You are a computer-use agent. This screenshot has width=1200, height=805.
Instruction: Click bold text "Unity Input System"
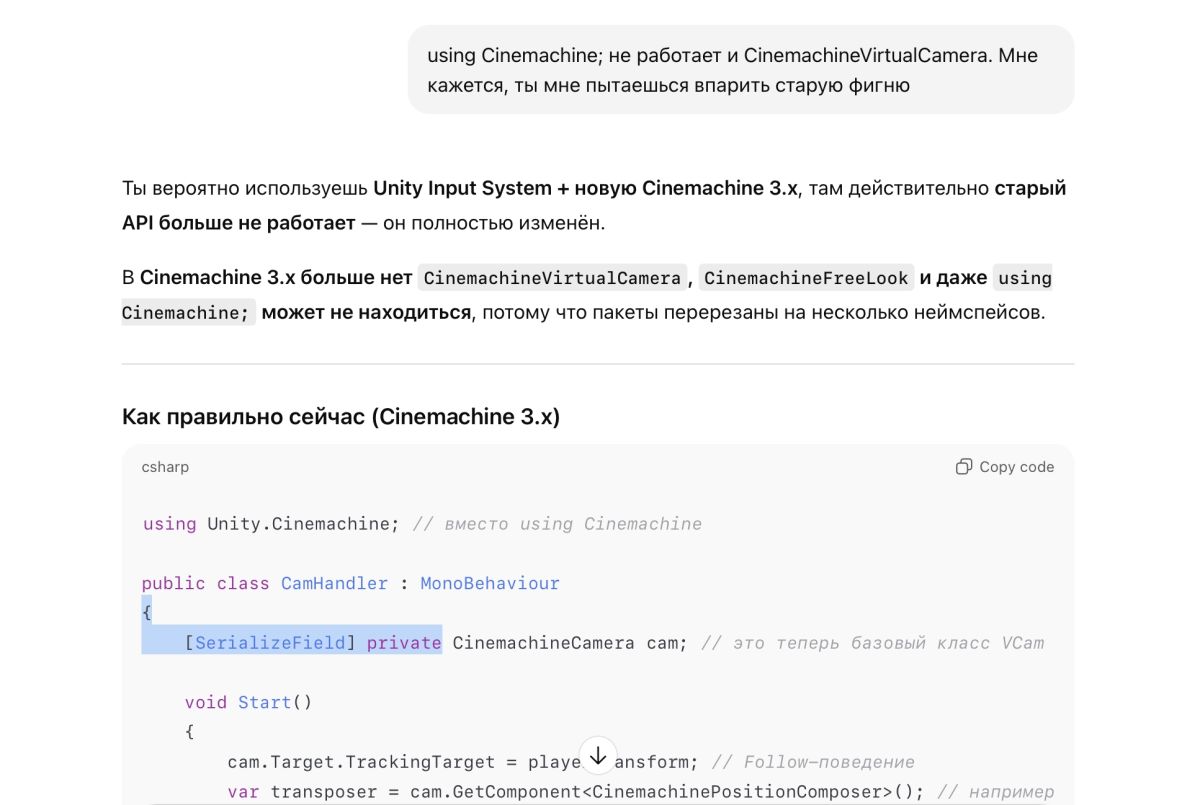click(462, 188)
